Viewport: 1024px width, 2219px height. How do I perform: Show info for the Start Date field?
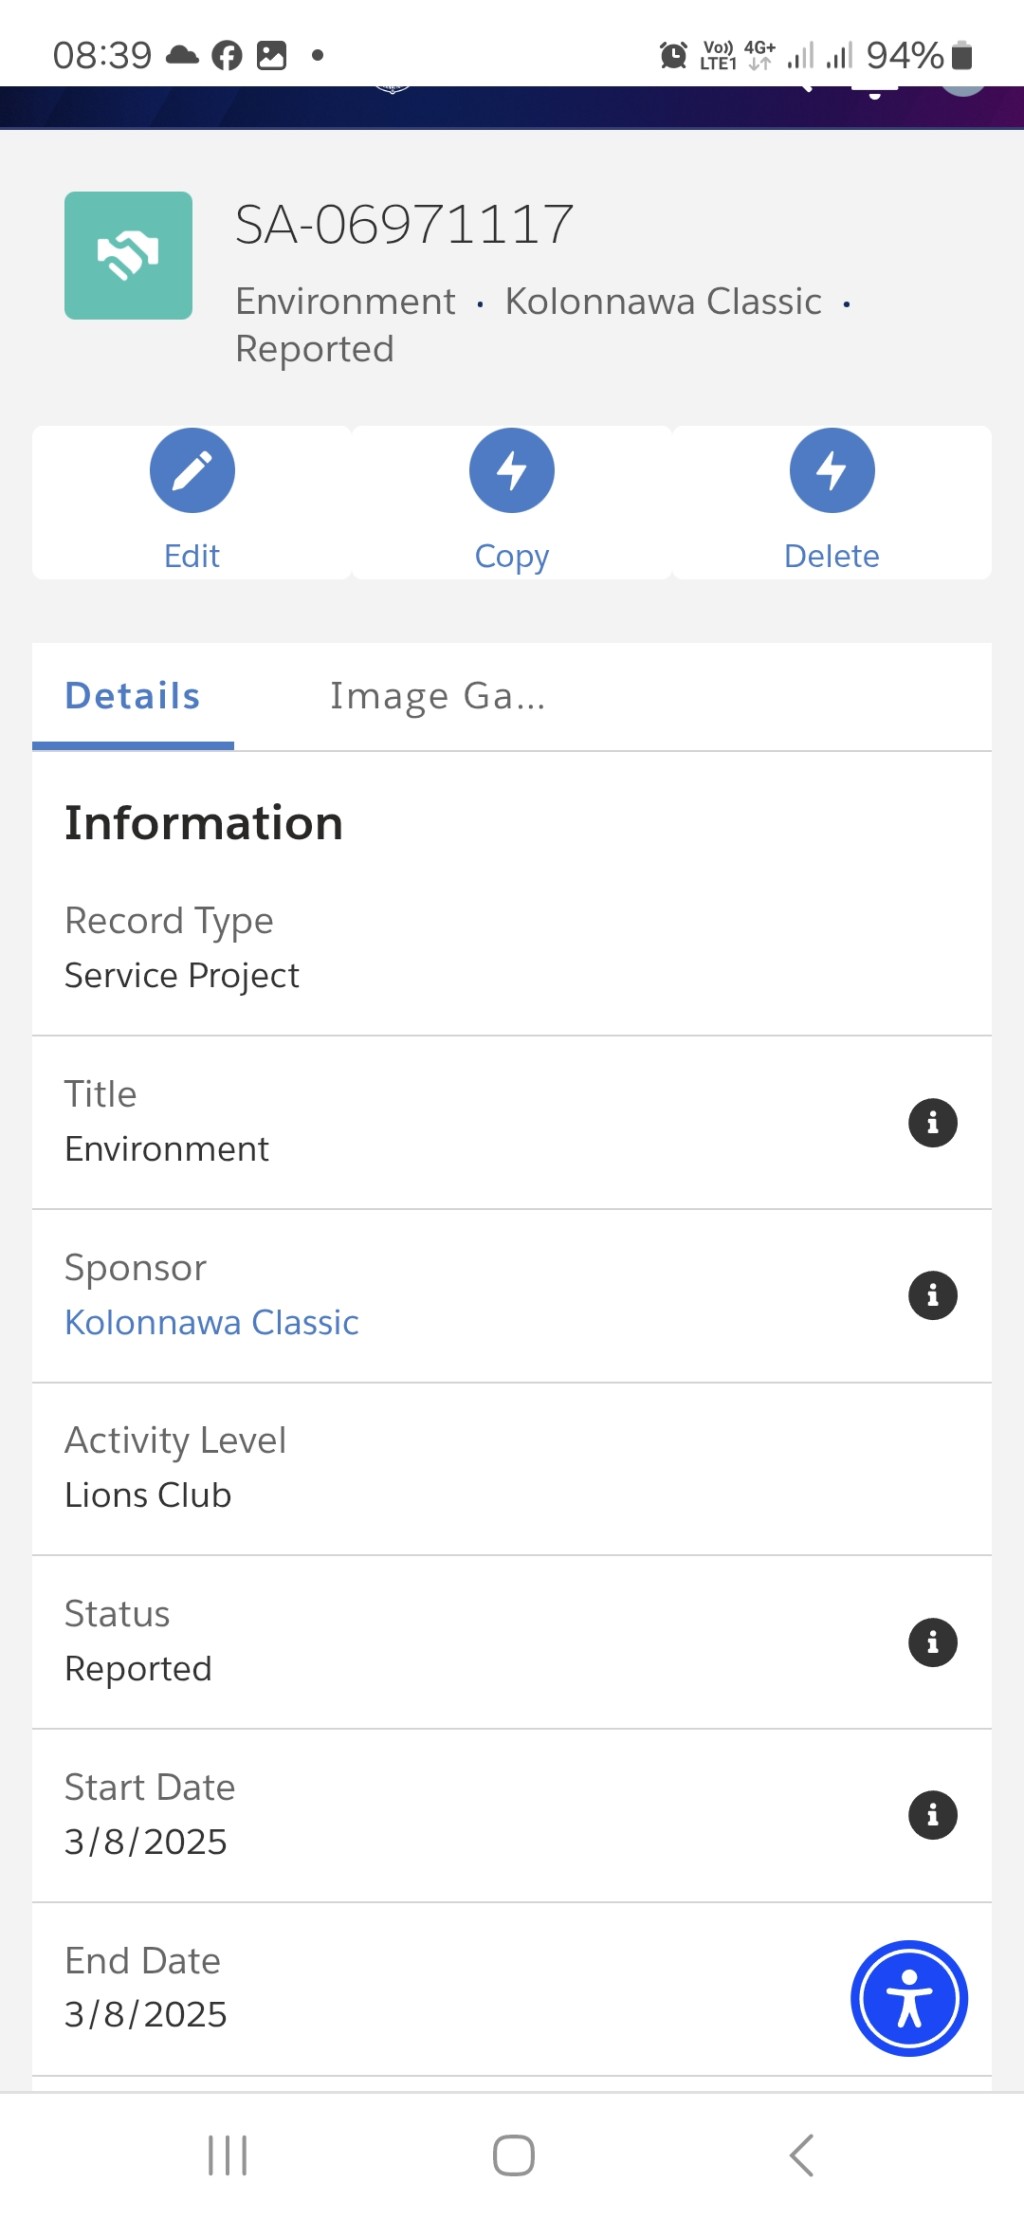coord(932,1815)
